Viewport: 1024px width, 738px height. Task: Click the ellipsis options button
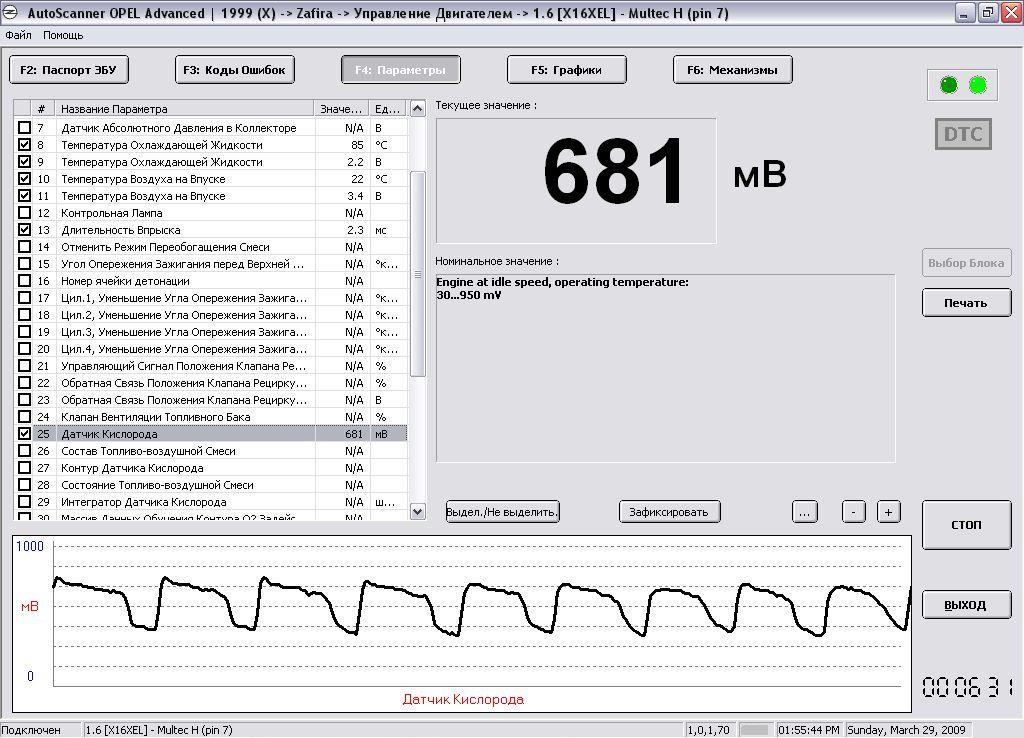click(805, 511)
